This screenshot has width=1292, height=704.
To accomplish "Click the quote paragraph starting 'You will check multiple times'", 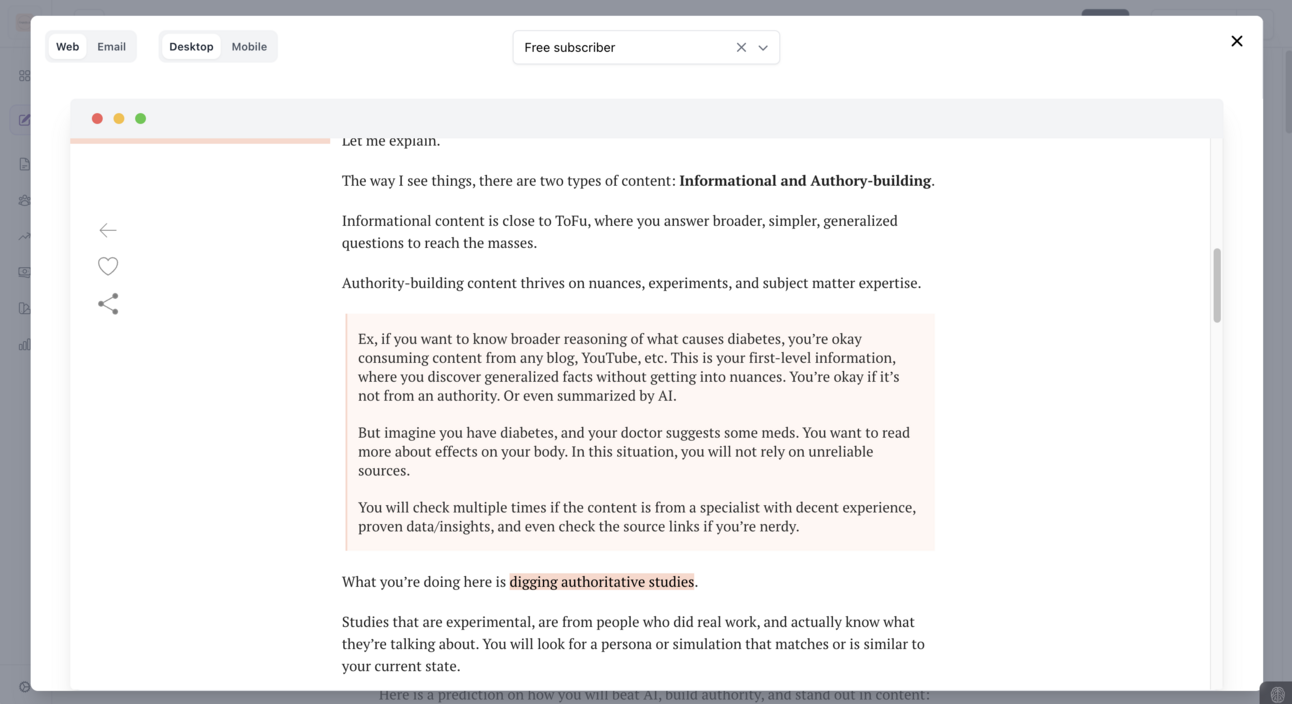I will click(x=637, y=517).
